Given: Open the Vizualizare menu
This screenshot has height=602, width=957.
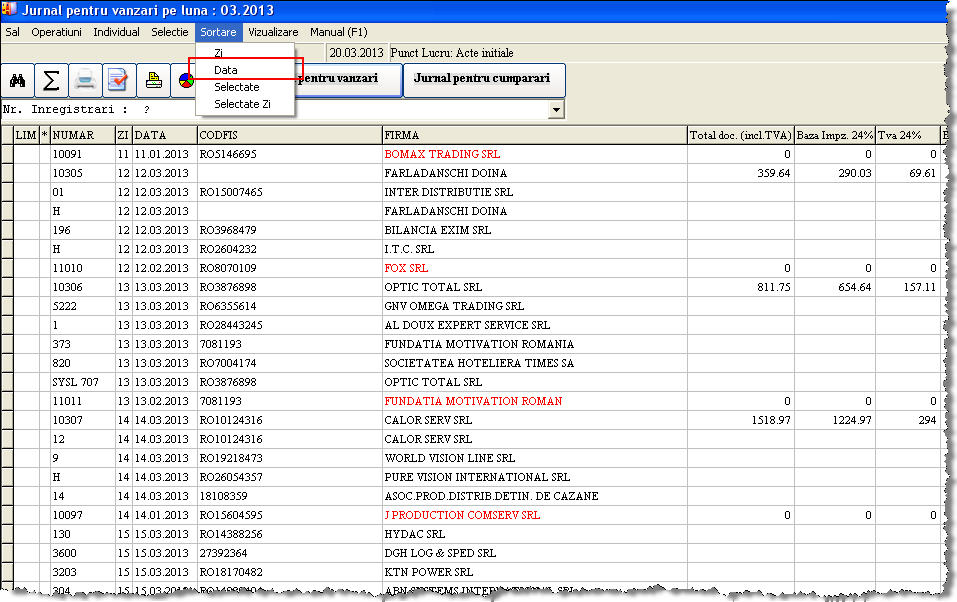Looking at the screenshot, I should pos(273,32).
